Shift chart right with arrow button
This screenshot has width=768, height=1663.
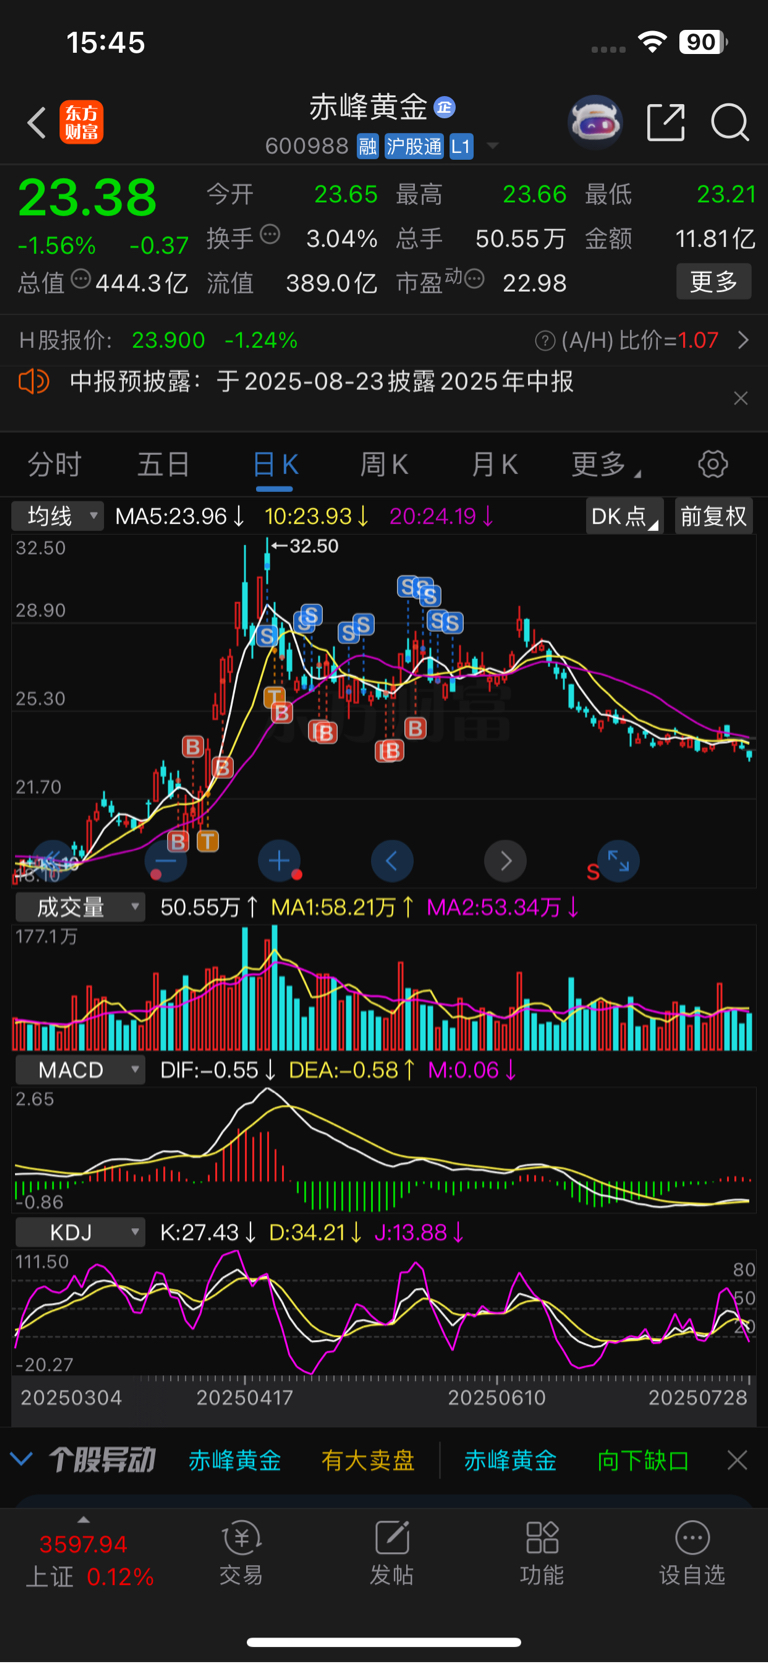[505, 861]
